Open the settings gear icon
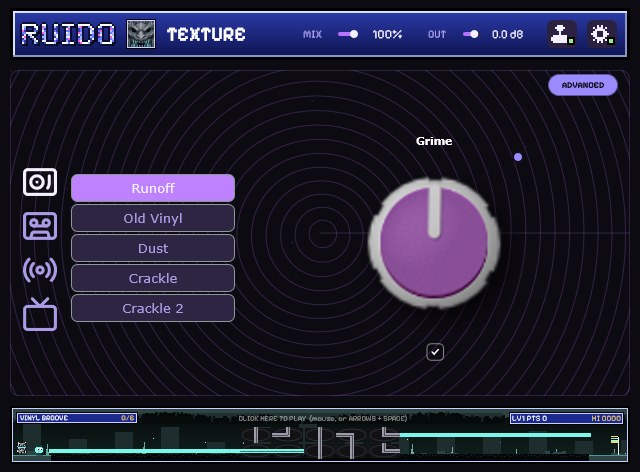640x472 pixels. click(x=602, y=34)
